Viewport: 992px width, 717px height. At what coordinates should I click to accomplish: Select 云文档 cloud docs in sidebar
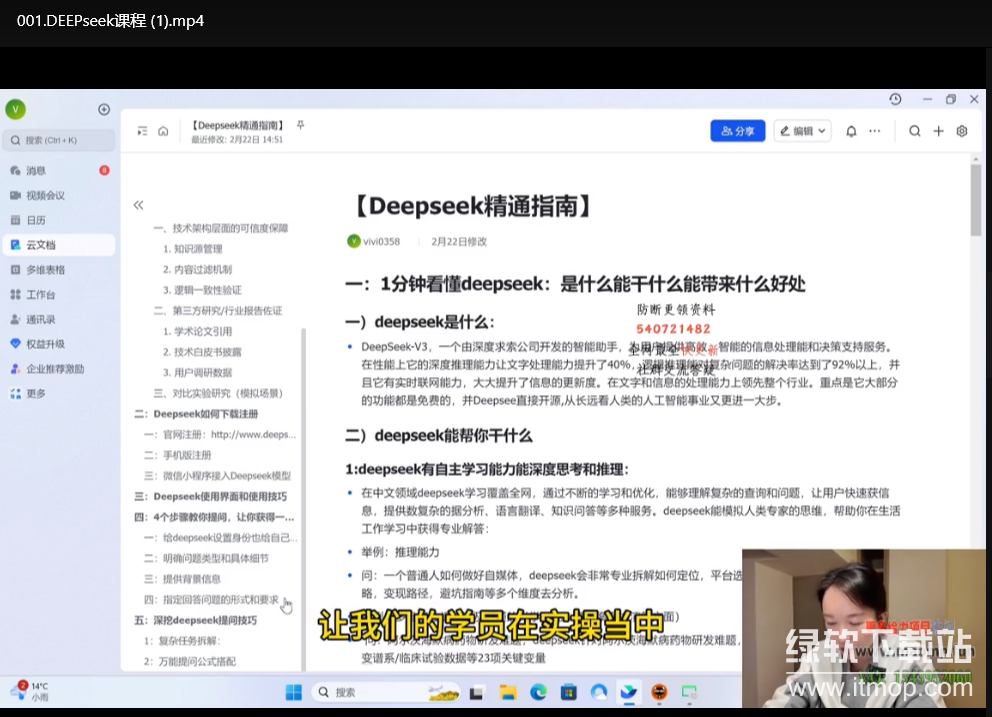[x=59, y=245]
